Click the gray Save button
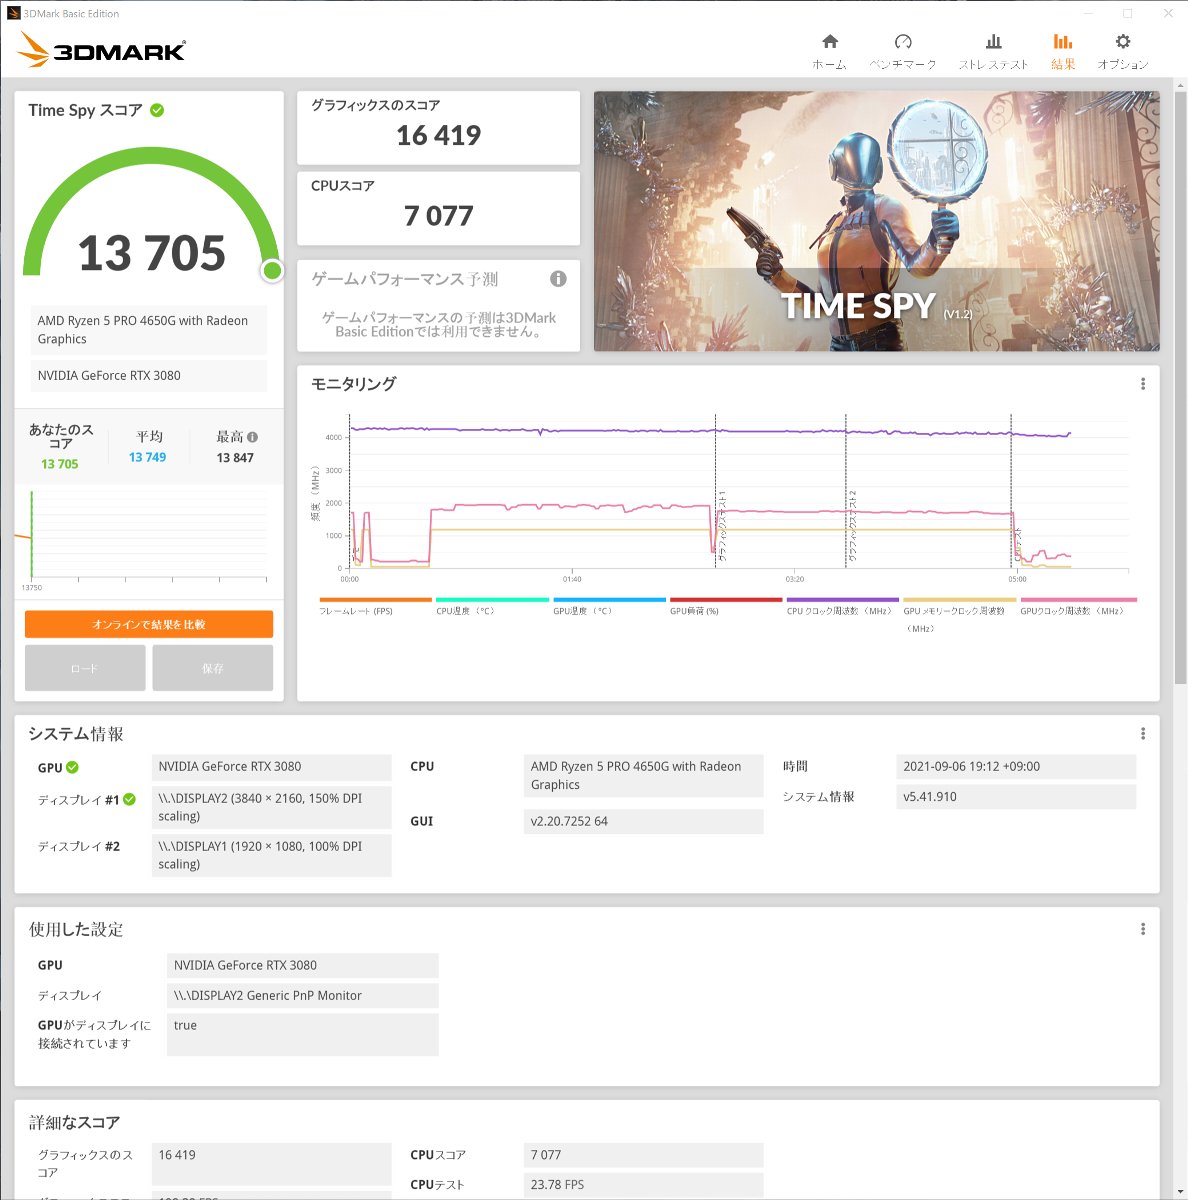The width and height of the screenshot is (1188, 1200). click(212, 668)
